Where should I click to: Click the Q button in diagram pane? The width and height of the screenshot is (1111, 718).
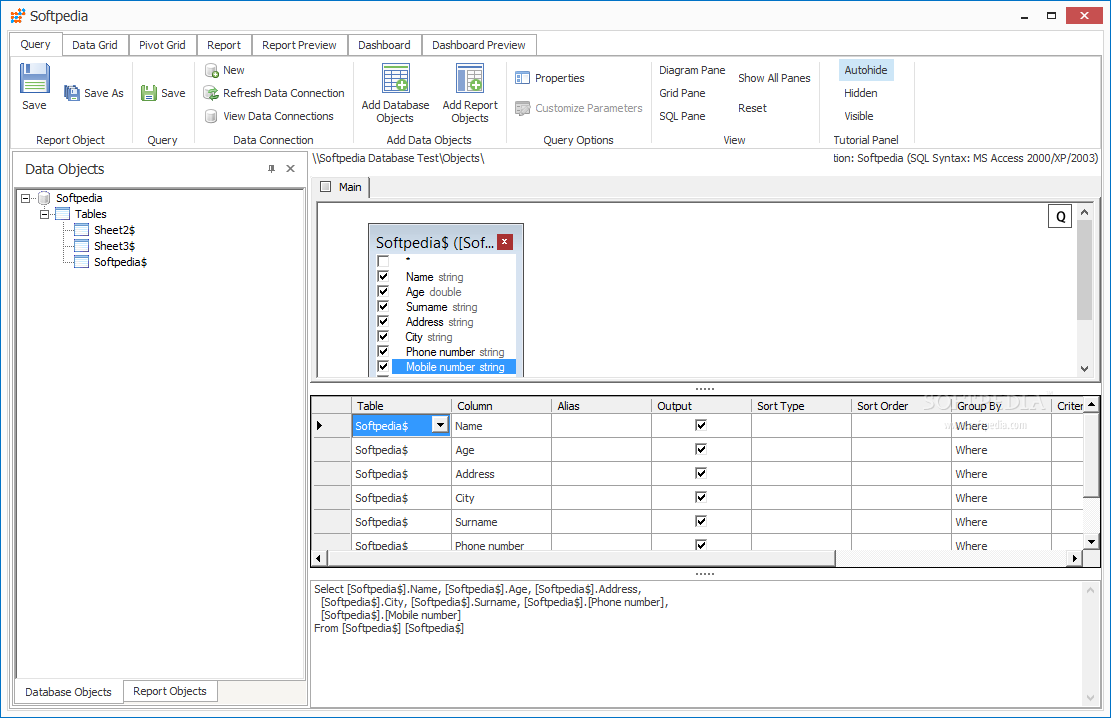[x=1060, y=217]
